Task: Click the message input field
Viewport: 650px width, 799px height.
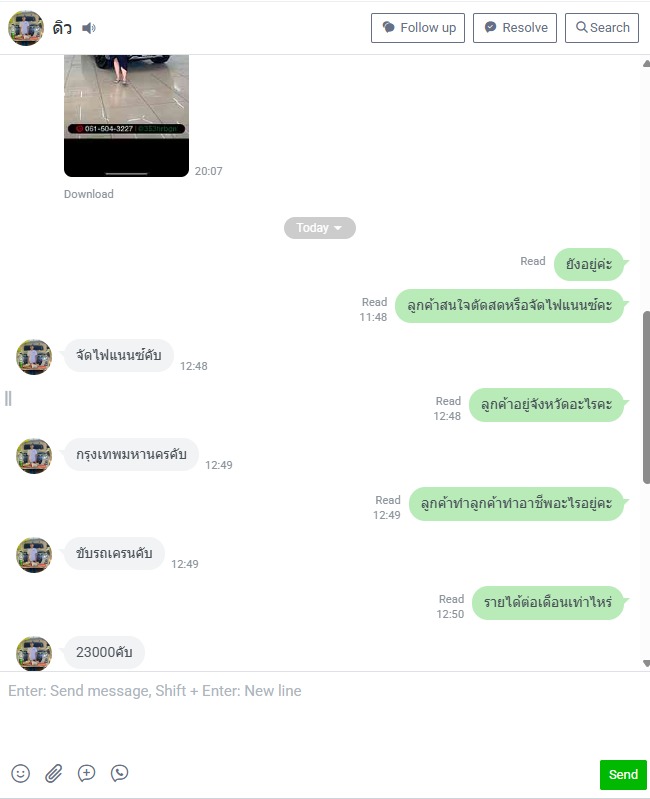Action: (x=325, y=713)
